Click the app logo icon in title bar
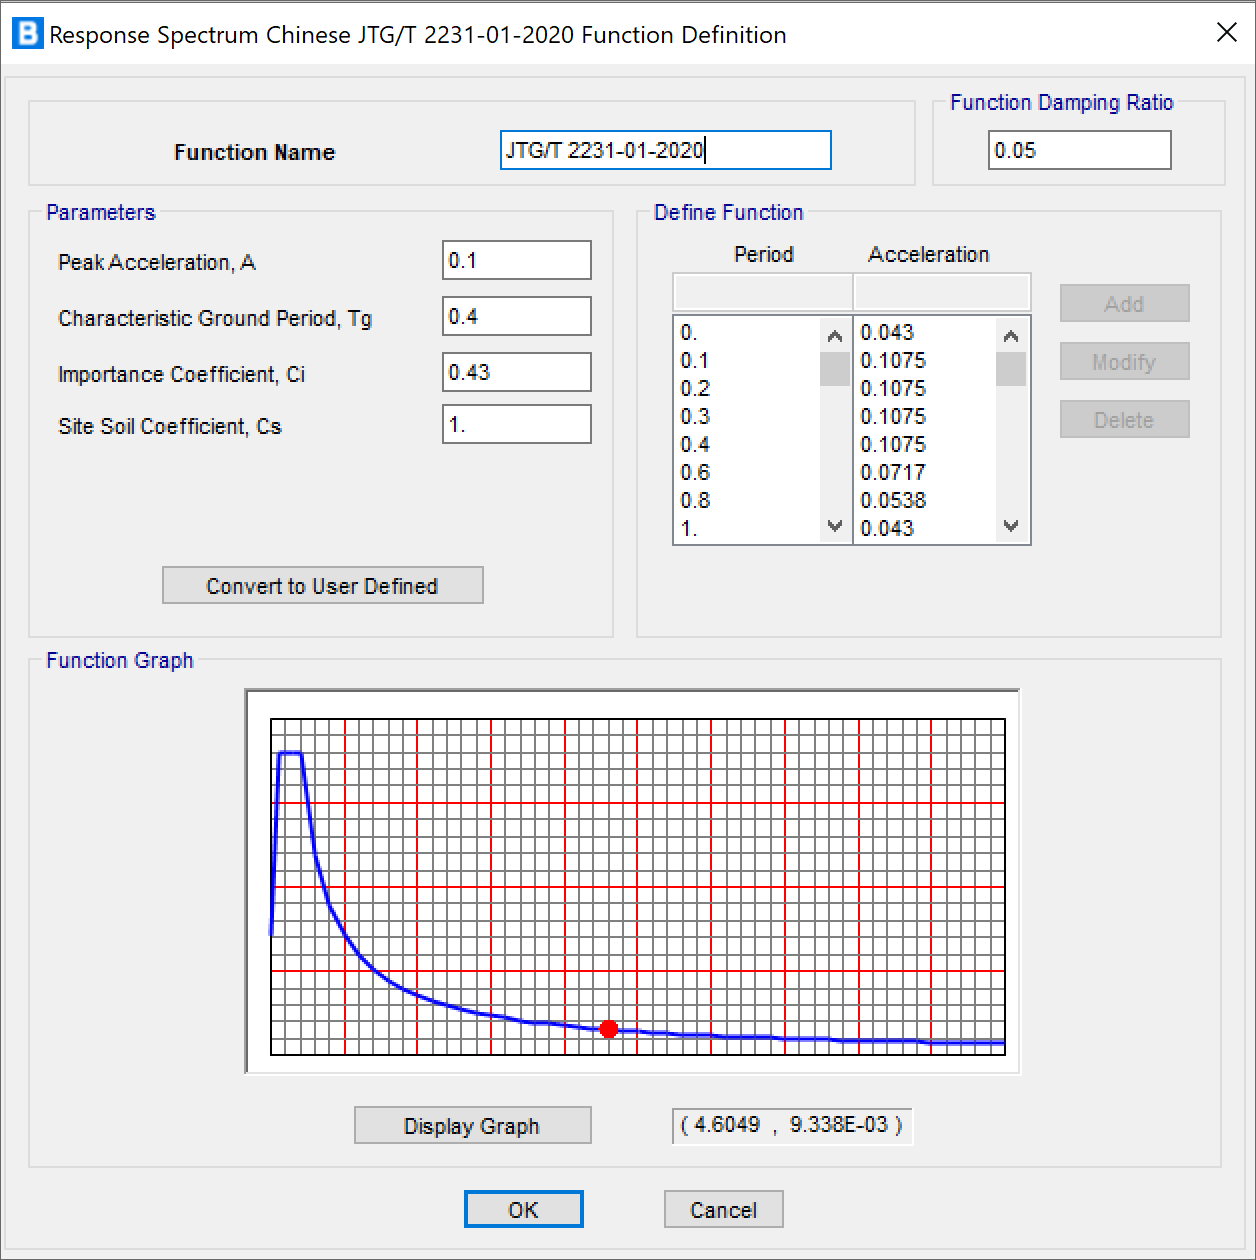This screenshot has width=1256, height=1260. tap(27, 33)
